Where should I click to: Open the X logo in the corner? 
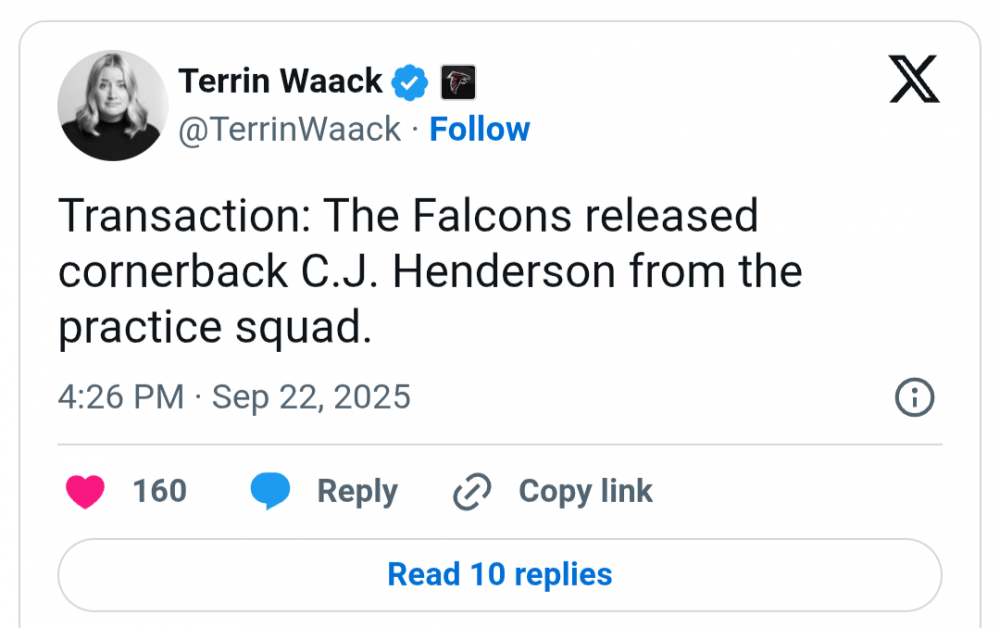click(914, 80)
